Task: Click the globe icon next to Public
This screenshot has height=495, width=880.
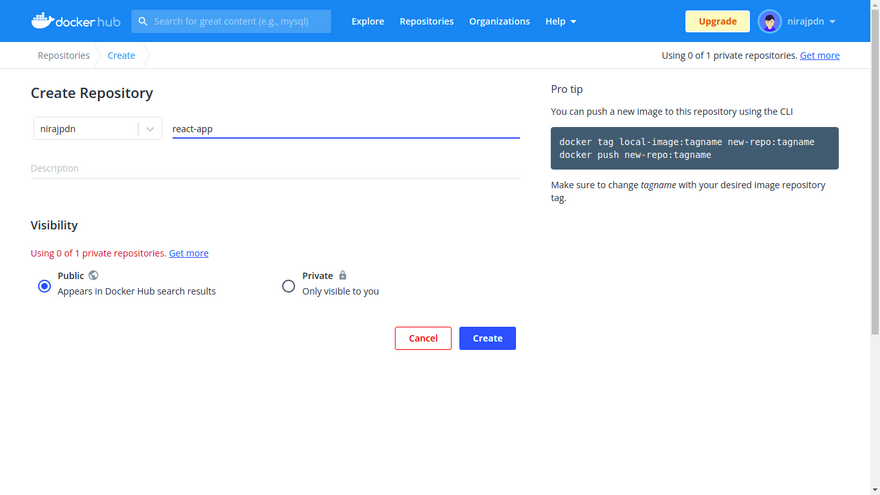Action: 94,275
